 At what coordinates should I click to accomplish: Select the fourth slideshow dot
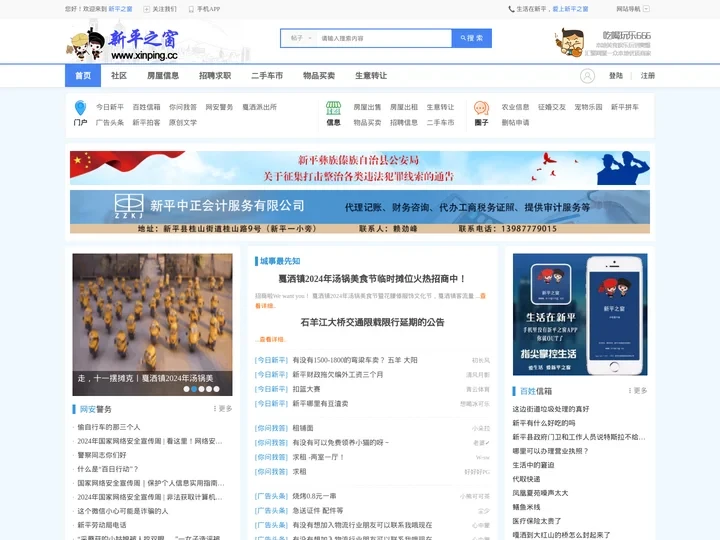pos(209,389)
